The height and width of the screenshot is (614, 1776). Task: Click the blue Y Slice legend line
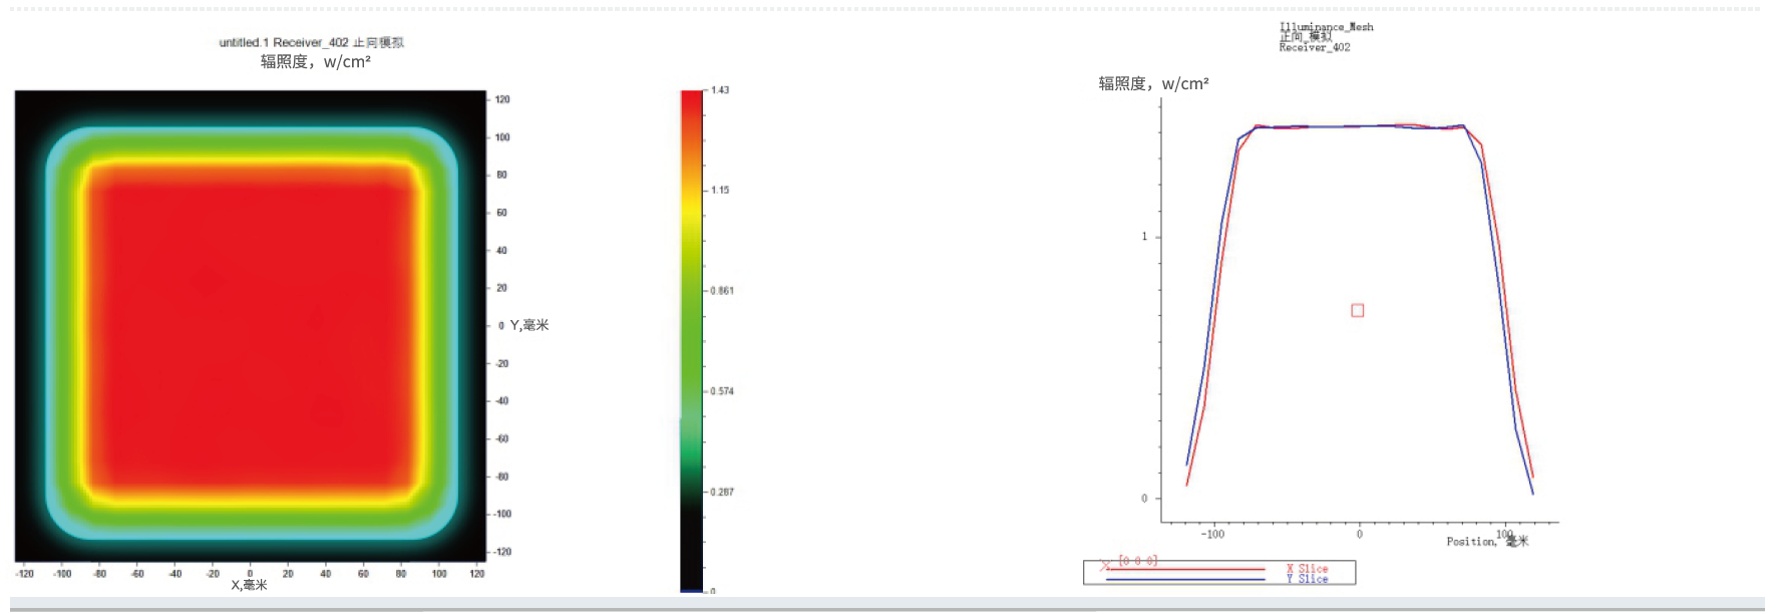click(1186, 579)
